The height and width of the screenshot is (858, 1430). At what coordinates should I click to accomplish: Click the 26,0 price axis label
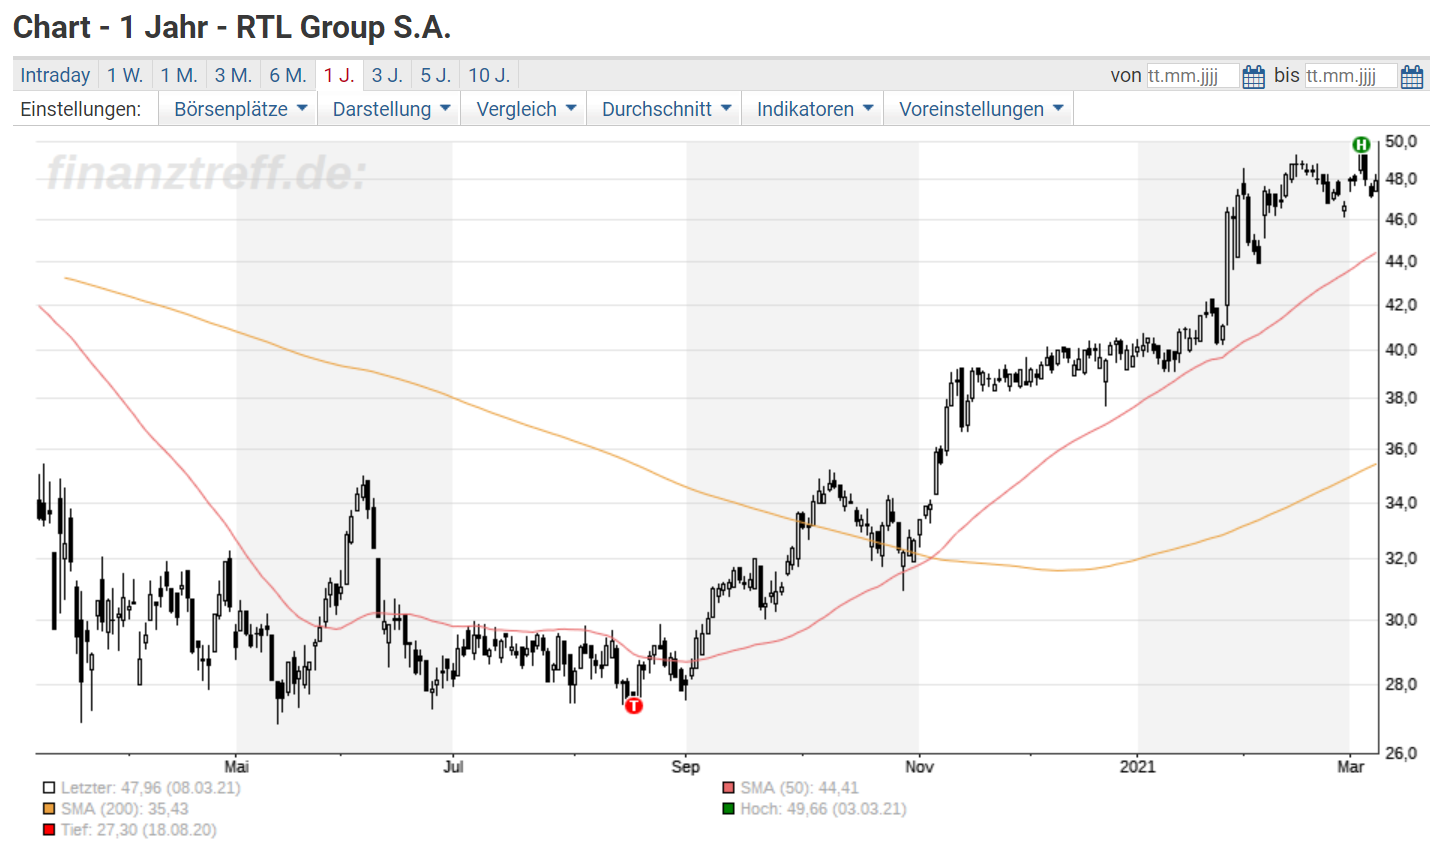(x=1401, y=753)
